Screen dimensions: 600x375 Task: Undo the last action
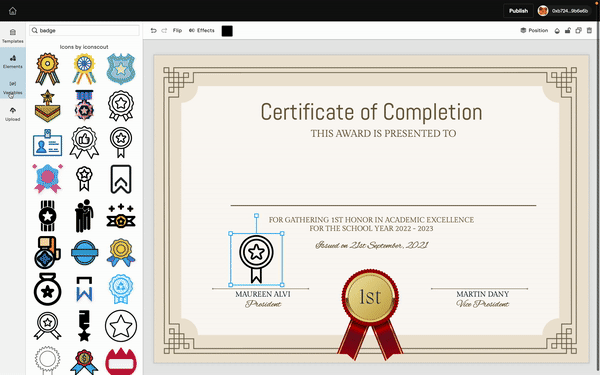[153, 31]
